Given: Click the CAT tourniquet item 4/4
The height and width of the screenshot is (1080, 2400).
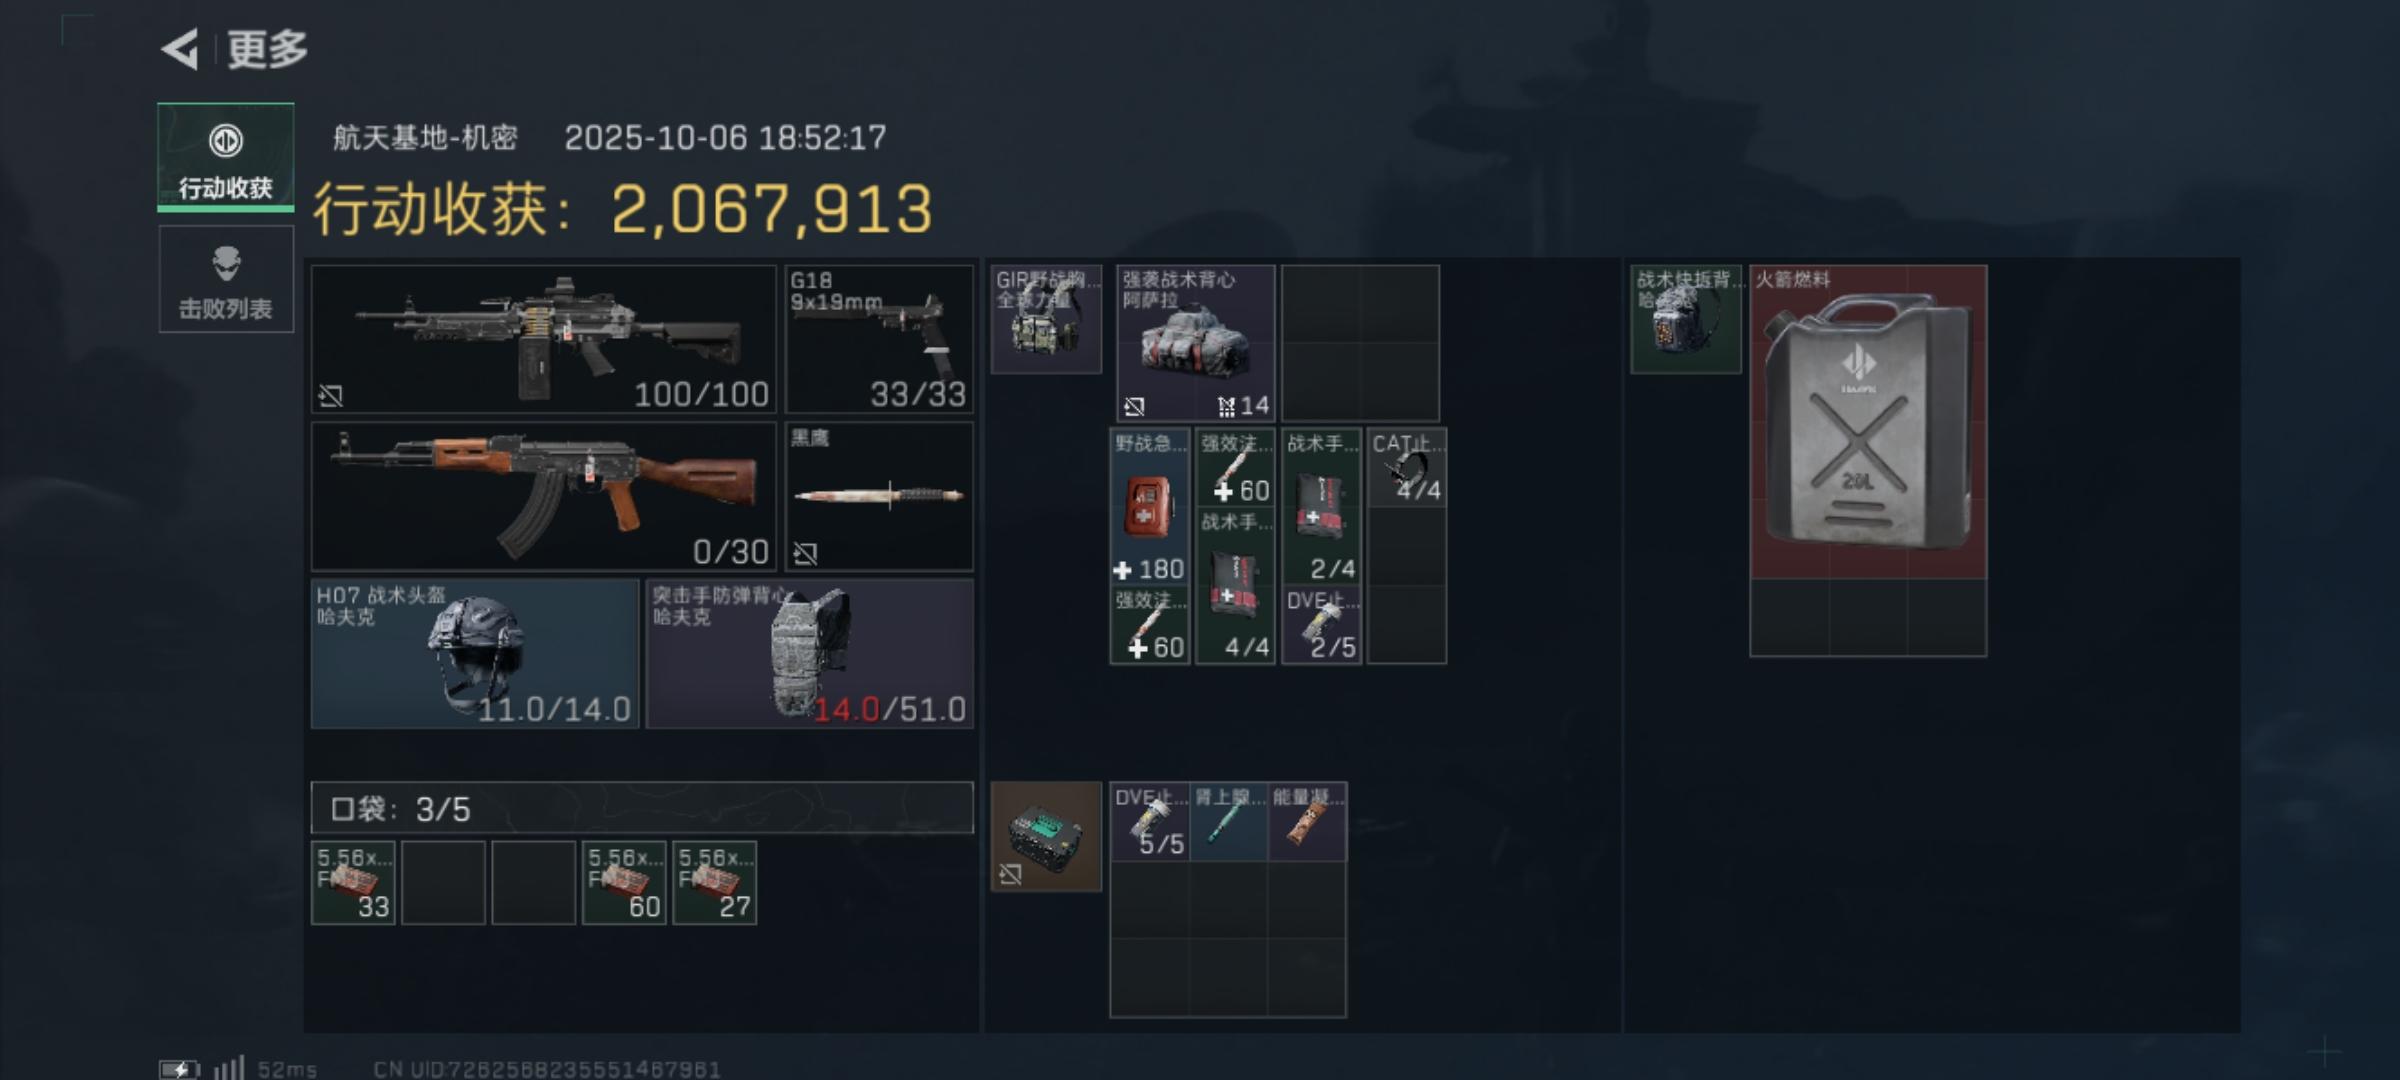Looking at the screenshot, I should (1407, 468).
